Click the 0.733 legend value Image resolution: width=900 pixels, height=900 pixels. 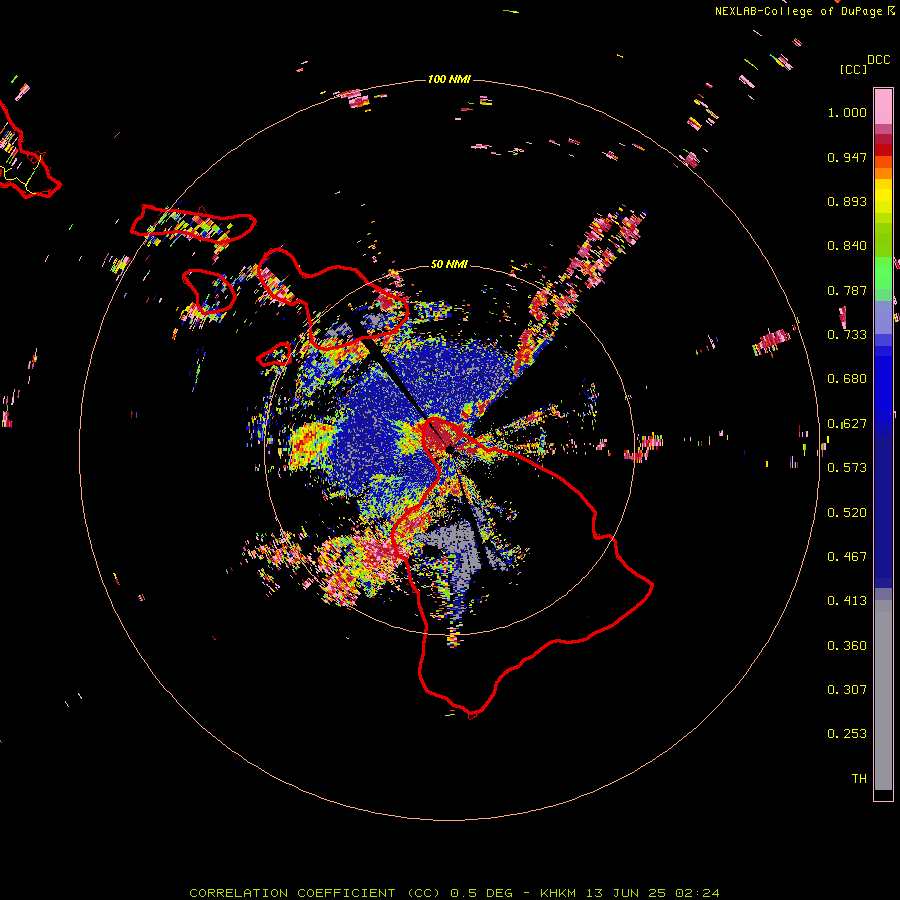tap(847, 335)
